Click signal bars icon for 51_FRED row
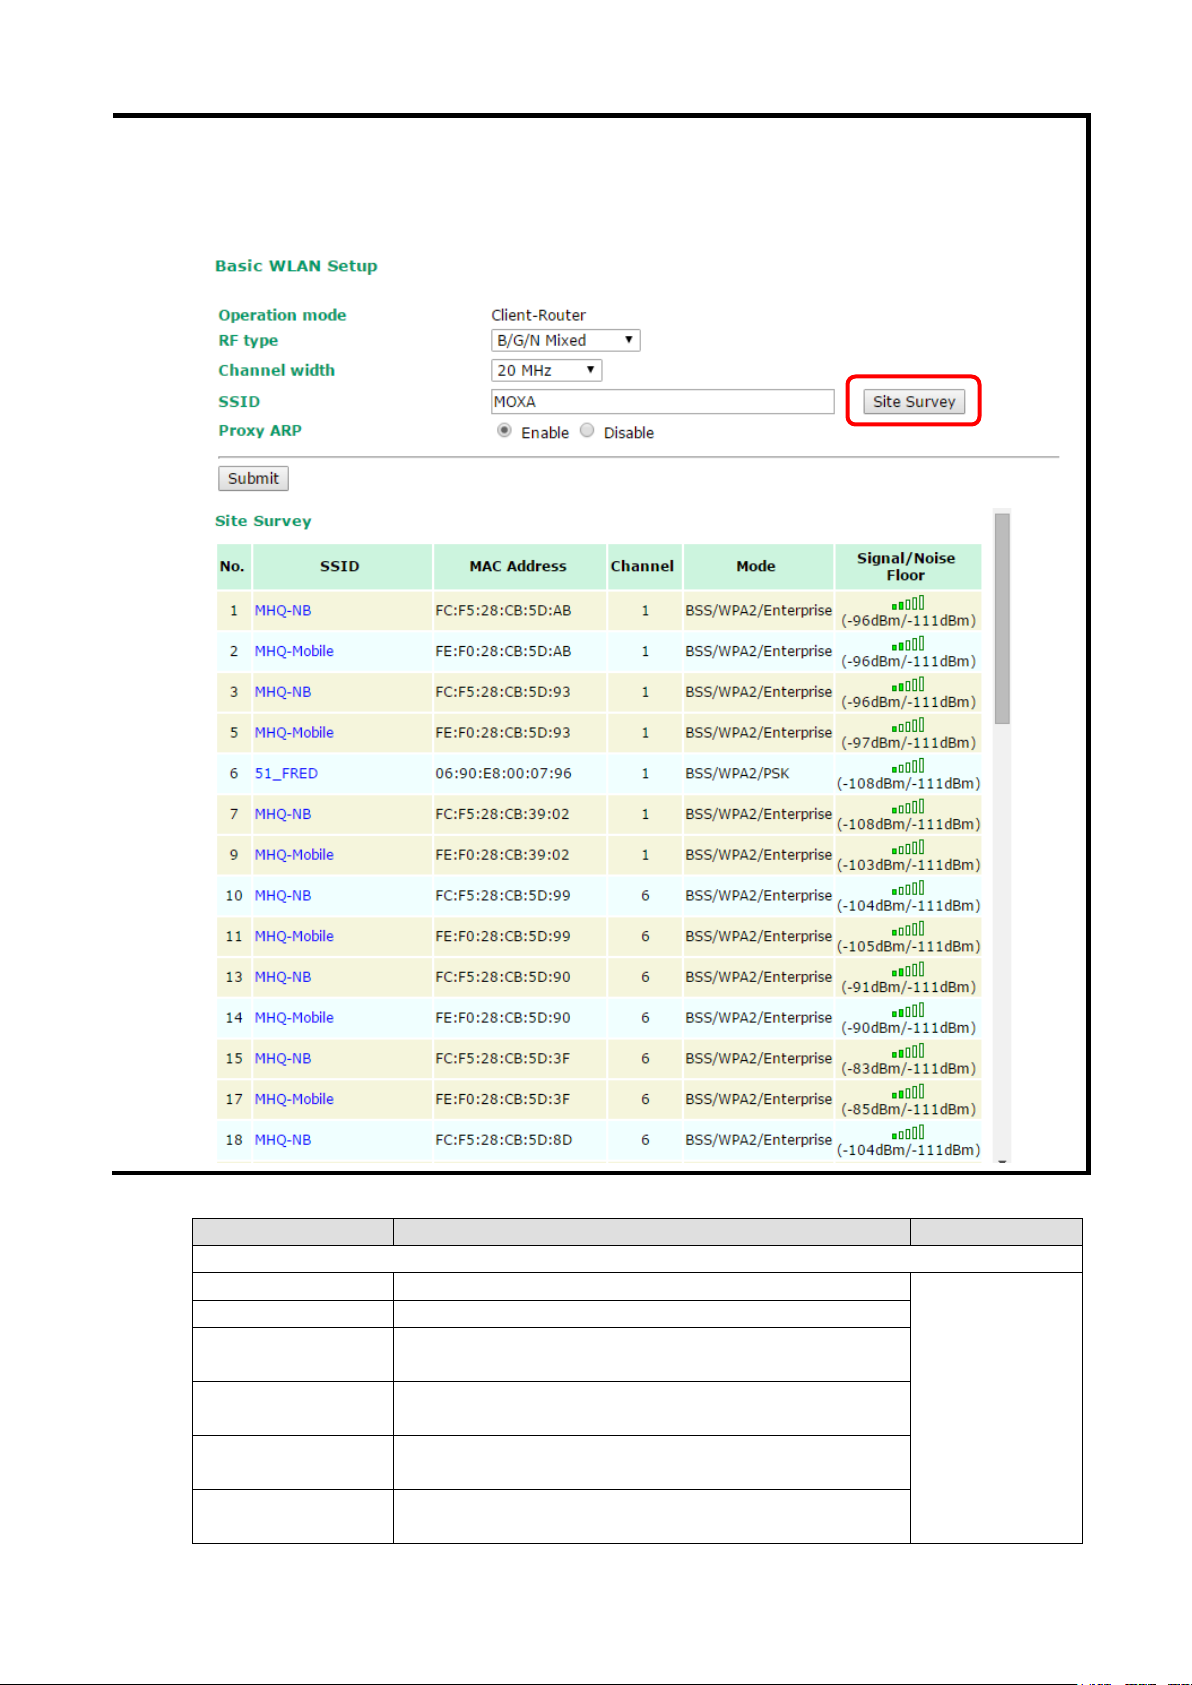1192x1685 pixels. pyautogui.click(x=908, y=766)
